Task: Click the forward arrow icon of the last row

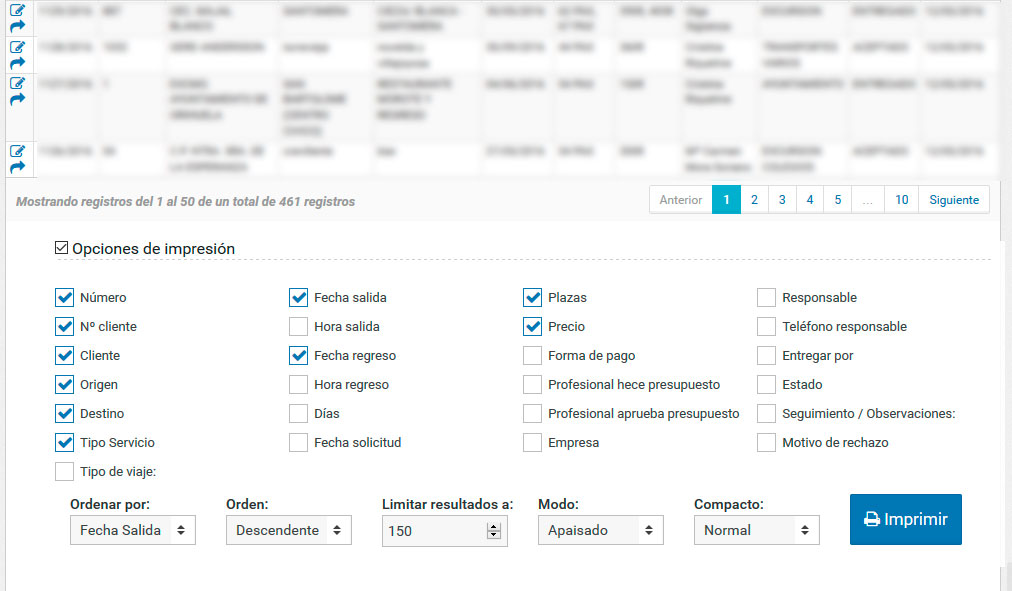Action: point(17,166)
